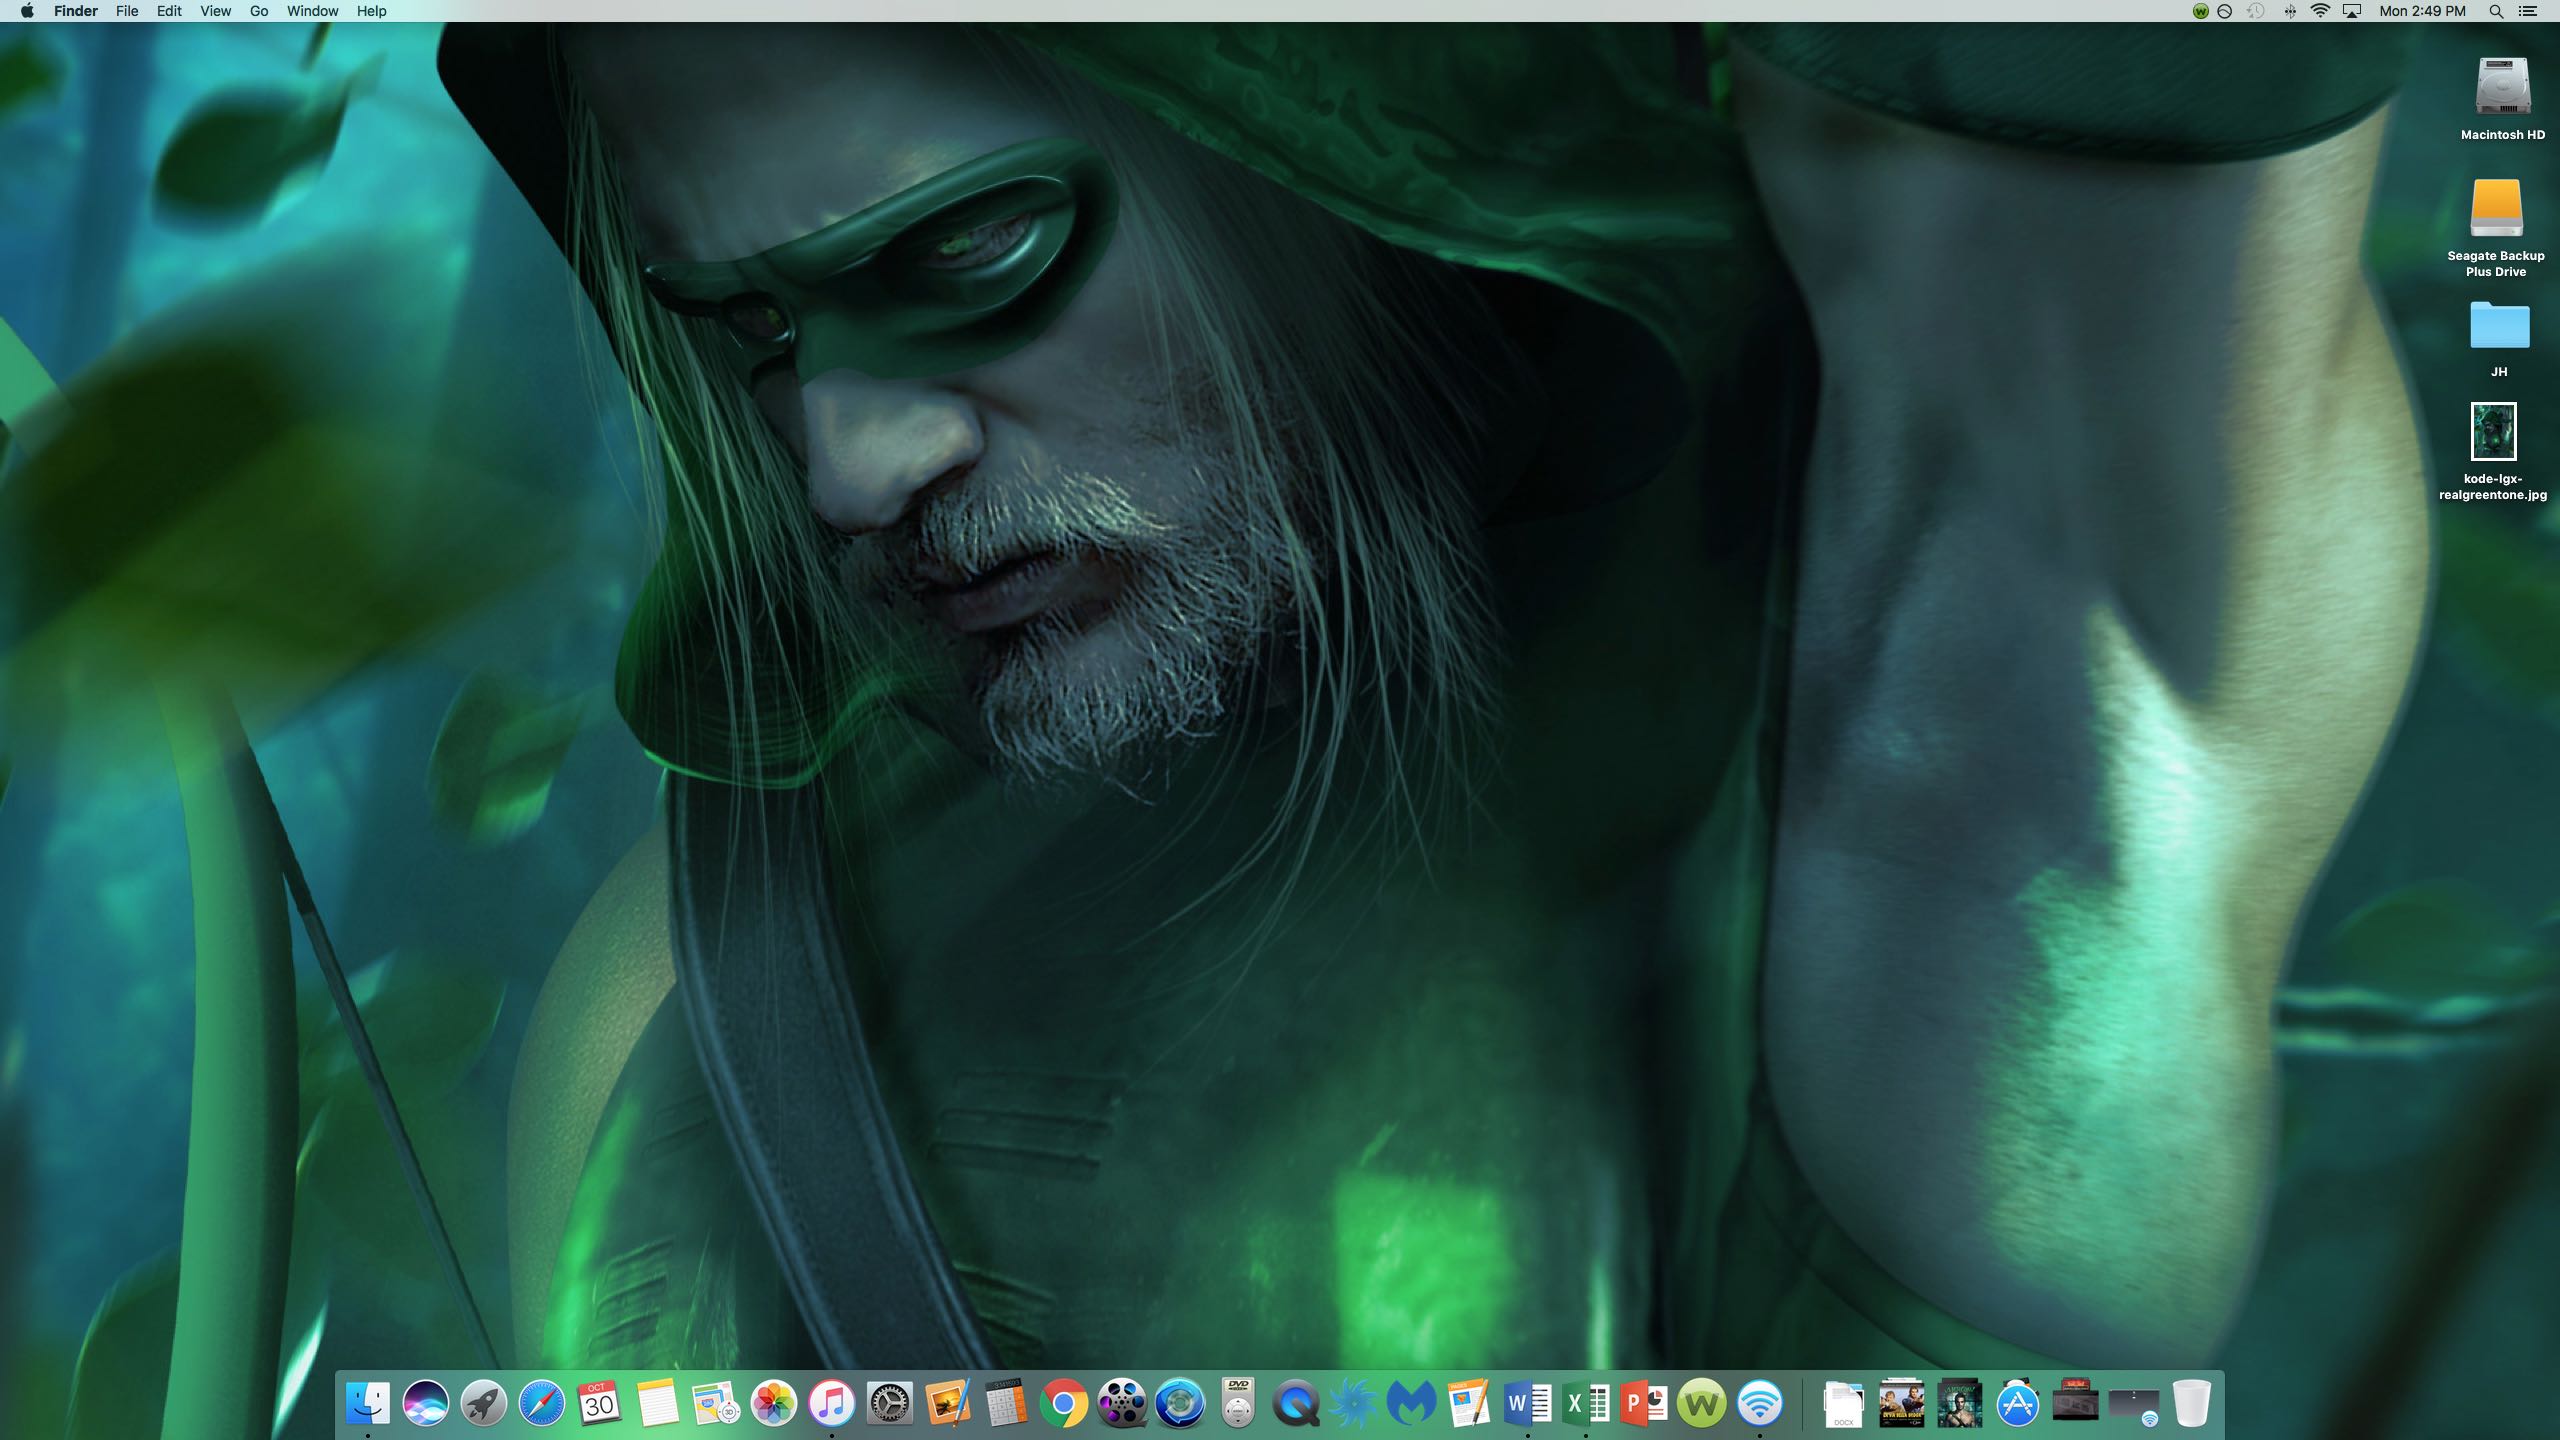Open the View menu

point(215,11)
